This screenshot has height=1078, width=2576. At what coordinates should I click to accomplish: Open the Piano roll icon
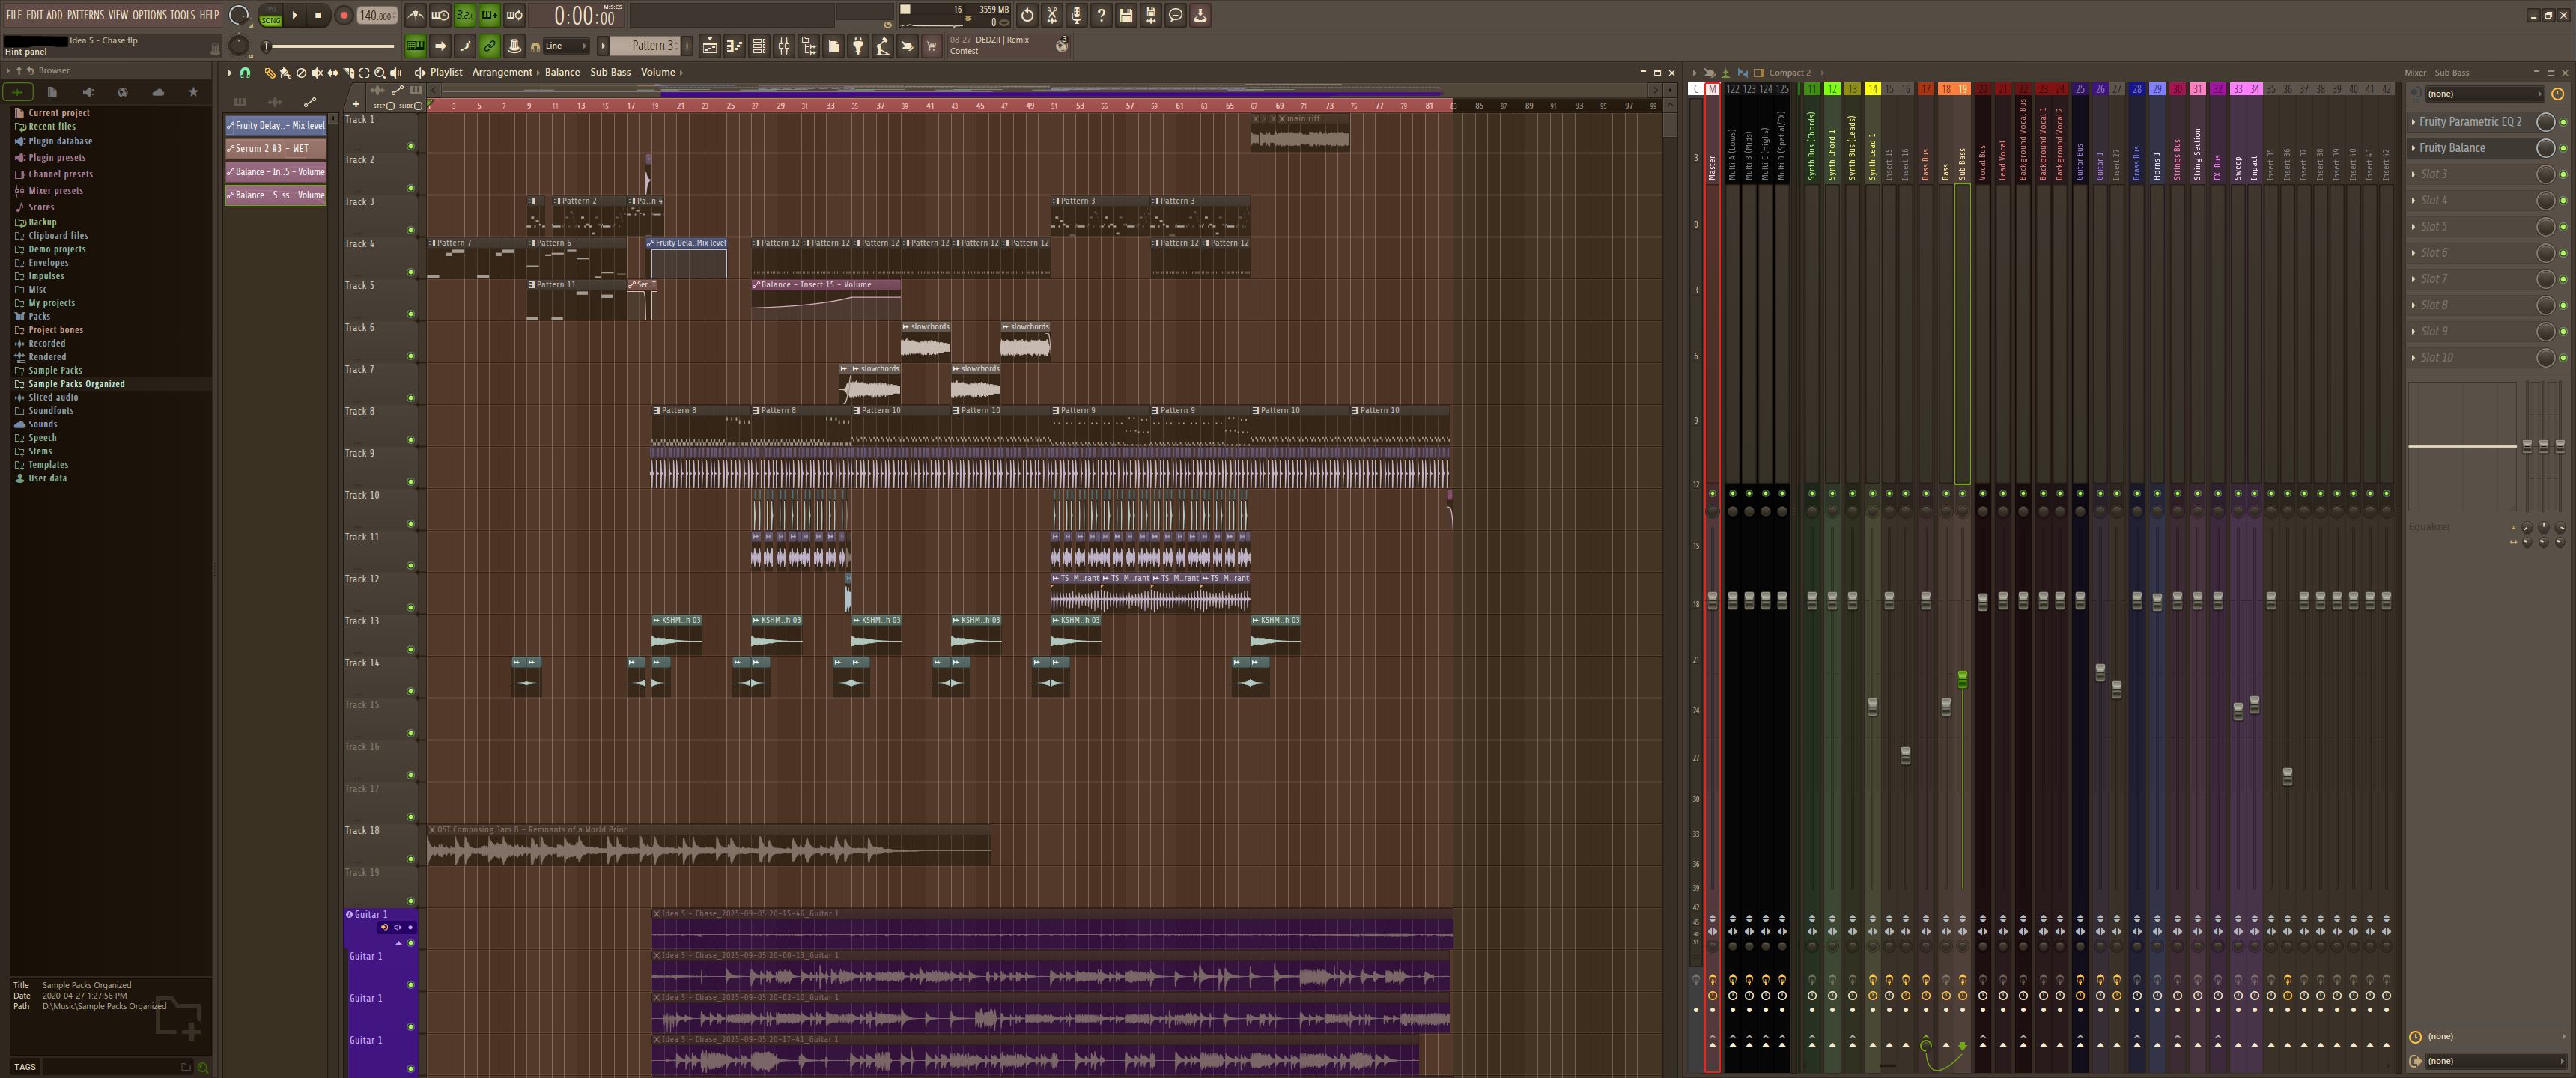click(x=734, y=46)
